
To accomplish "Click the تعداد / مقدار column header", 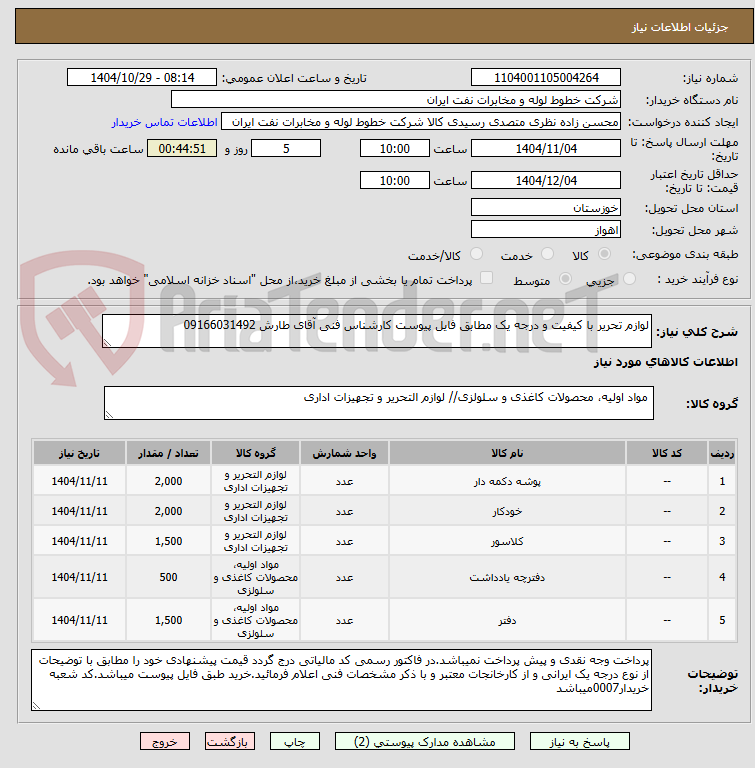I will [169, 453].
